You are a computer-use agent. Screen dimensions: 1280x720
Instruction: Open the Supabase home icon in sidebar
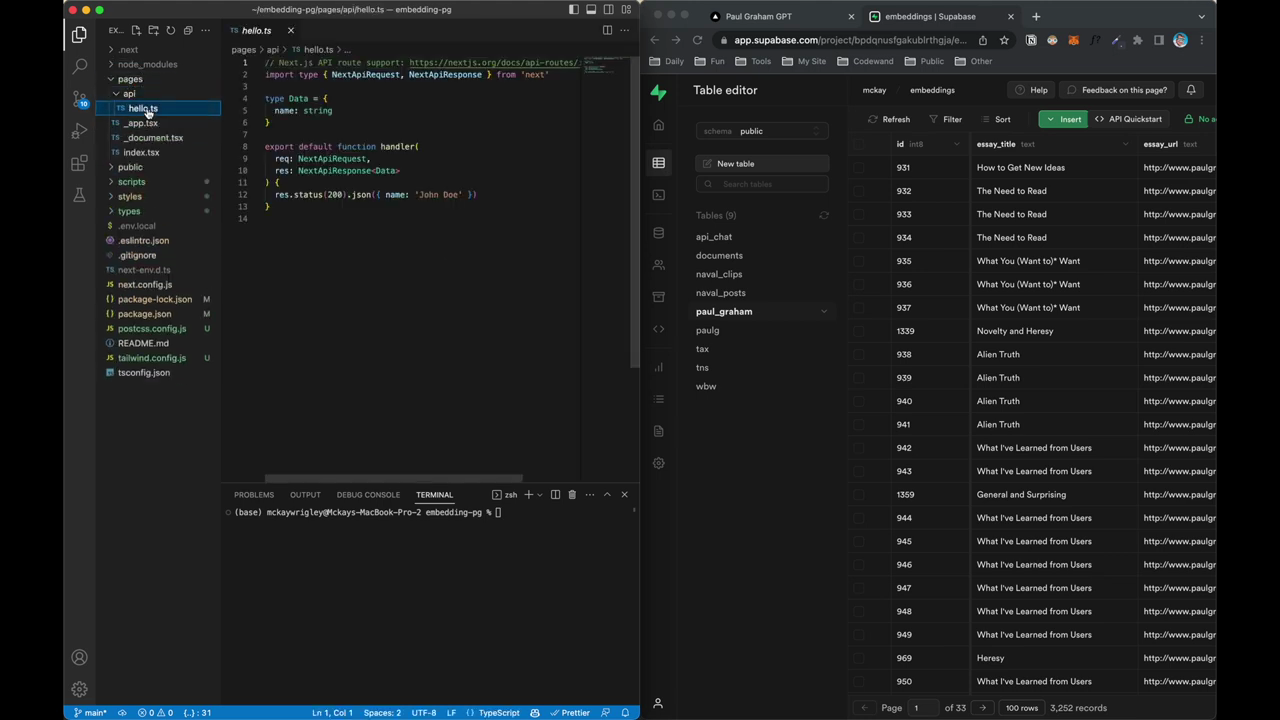[x=658, y=125]
